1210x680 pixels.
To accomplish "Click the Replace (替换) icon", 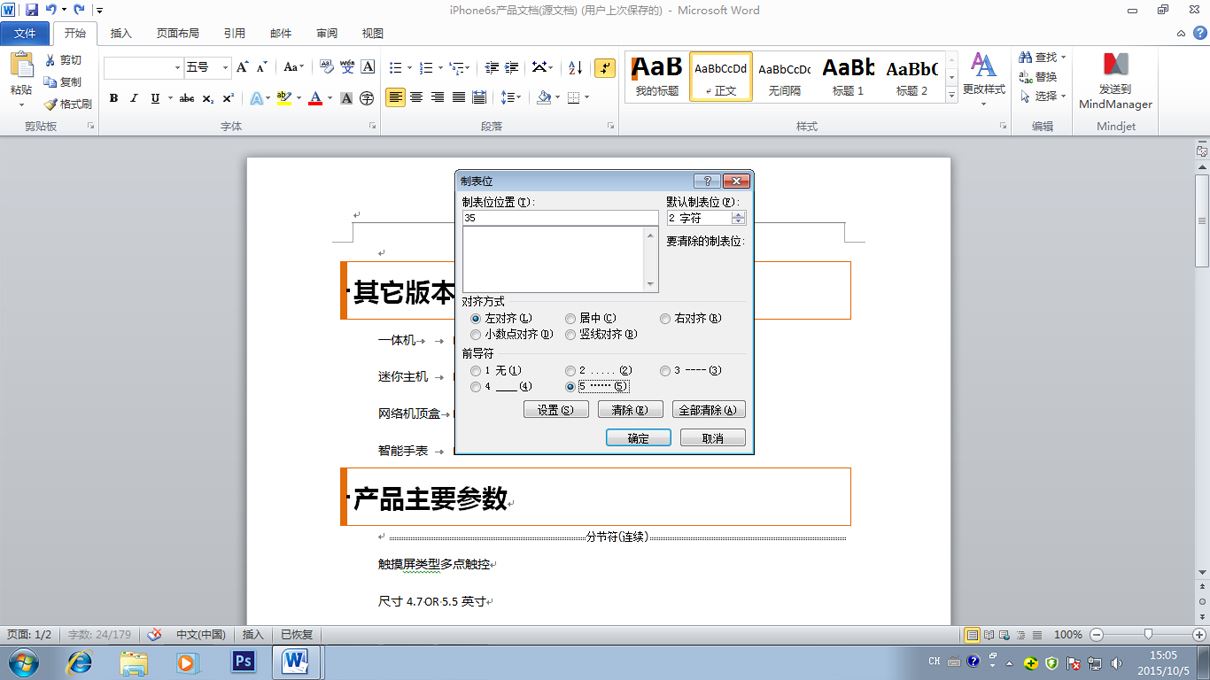I will [1026, 77].
